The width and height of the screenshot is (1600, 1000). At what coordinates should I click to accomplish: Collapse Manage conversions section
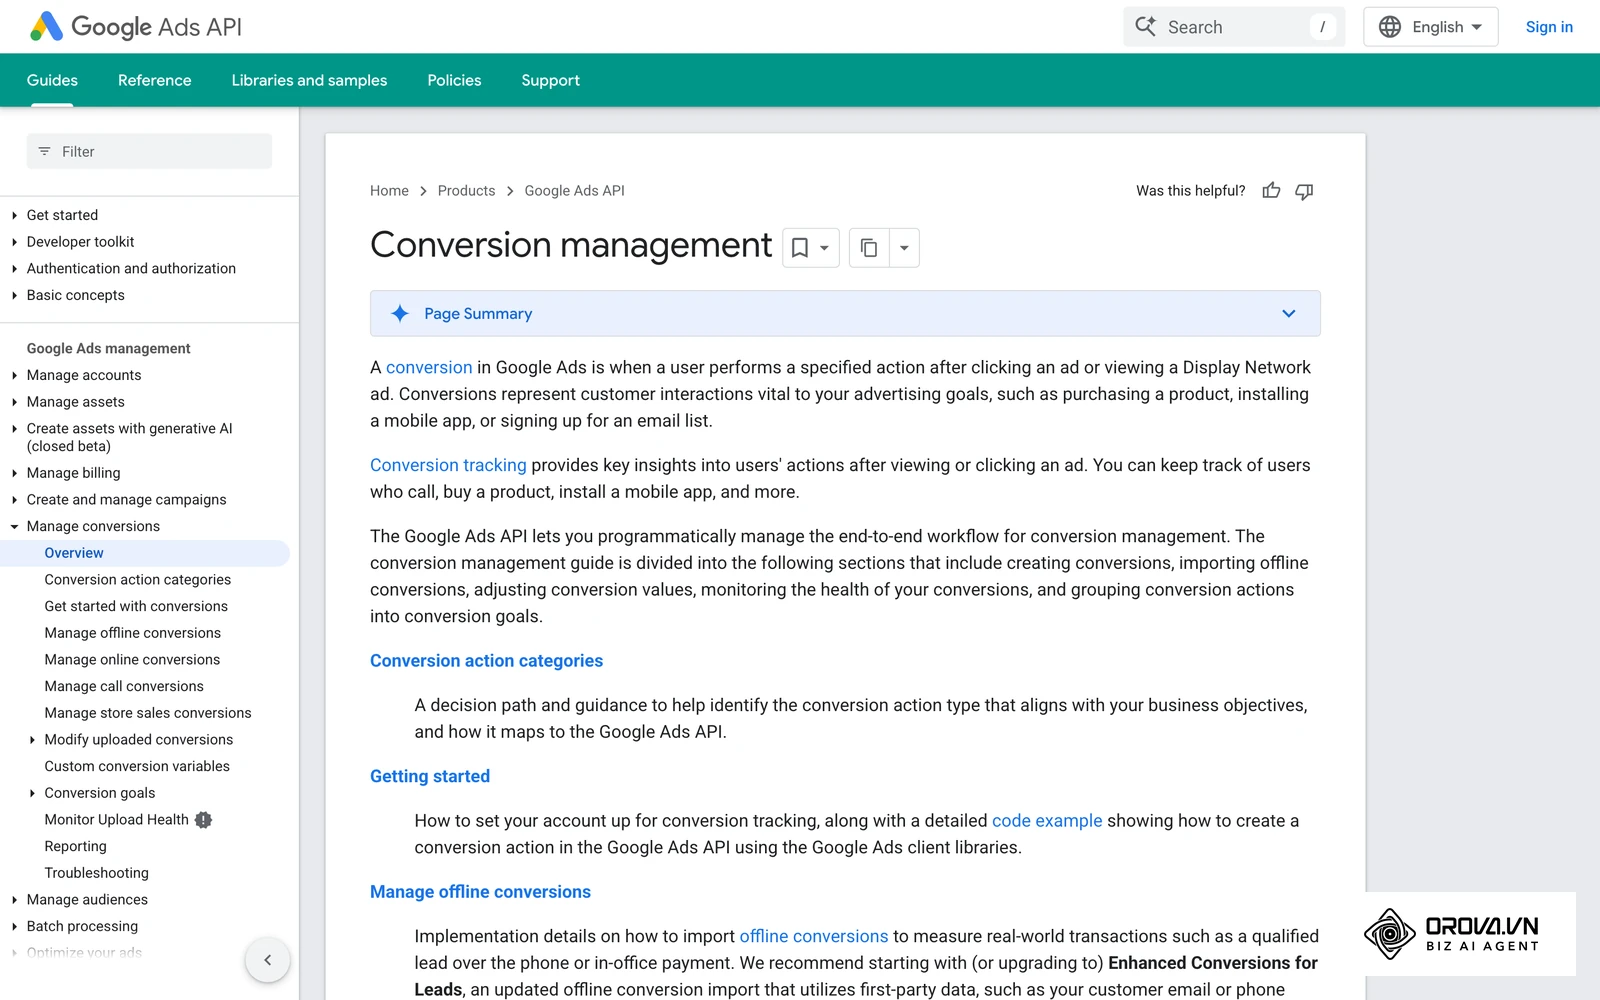point(14,526)
